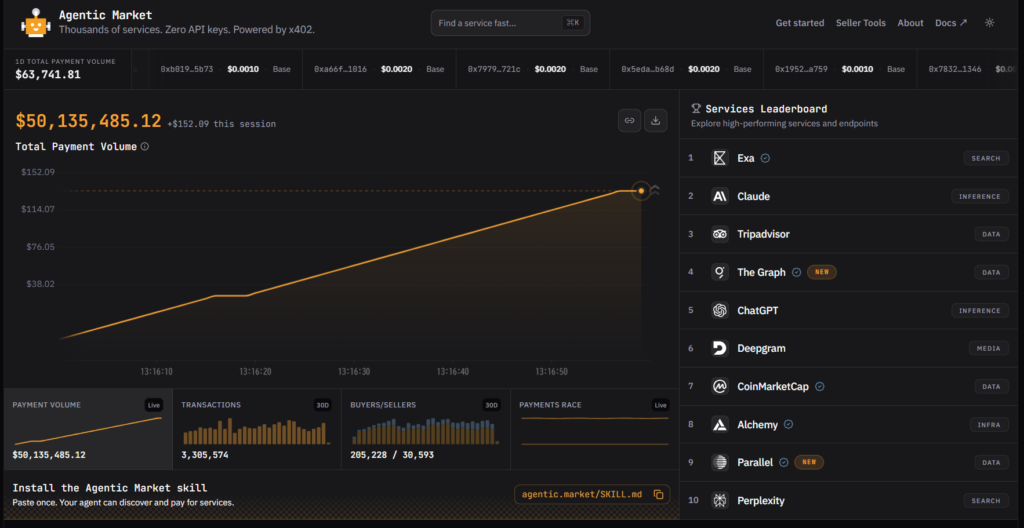Viewport: 1024px width, 528px height.
Task: Click The Graph logo icon
Action: point(720,272)
